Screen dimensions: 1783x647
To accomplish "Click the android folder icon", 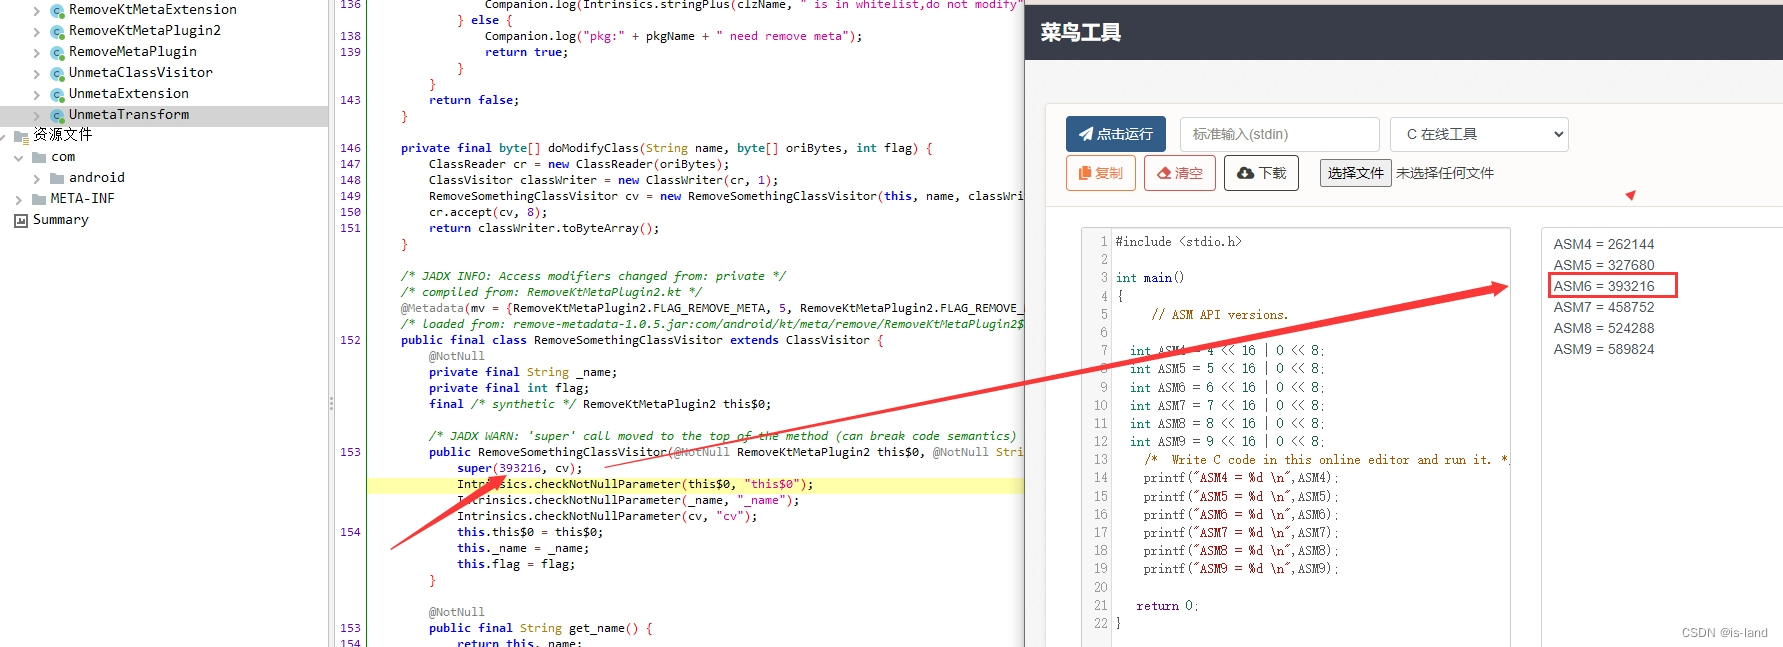I will point(57,178).
